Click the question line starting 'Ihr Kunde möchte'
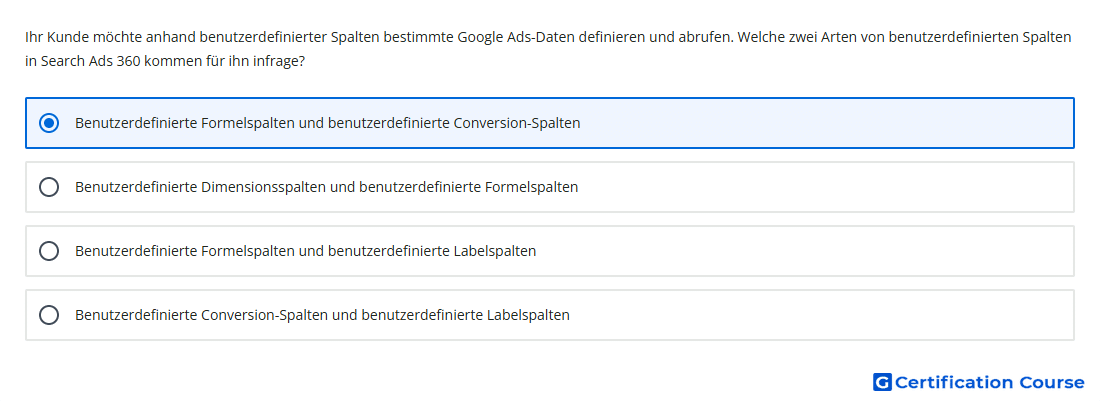 [548, 36]
